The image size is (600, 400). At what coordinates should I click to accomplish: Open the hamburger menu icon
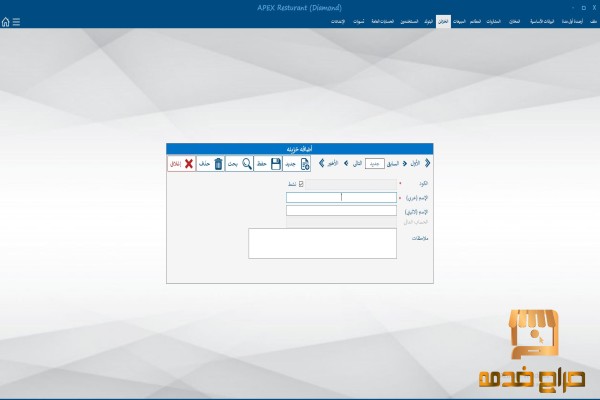17,21
